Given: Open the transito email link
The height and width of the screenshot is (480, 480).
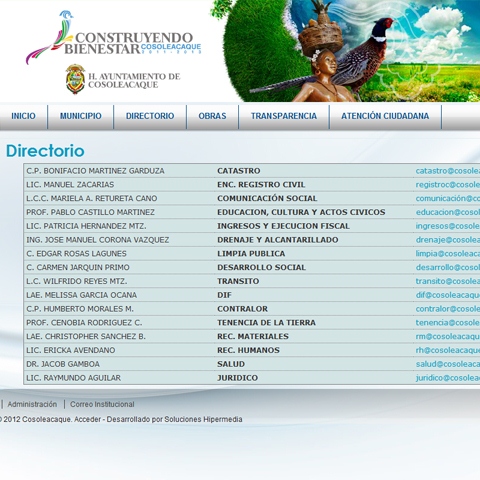Looking at the screenshot, I should click(448, 281).
